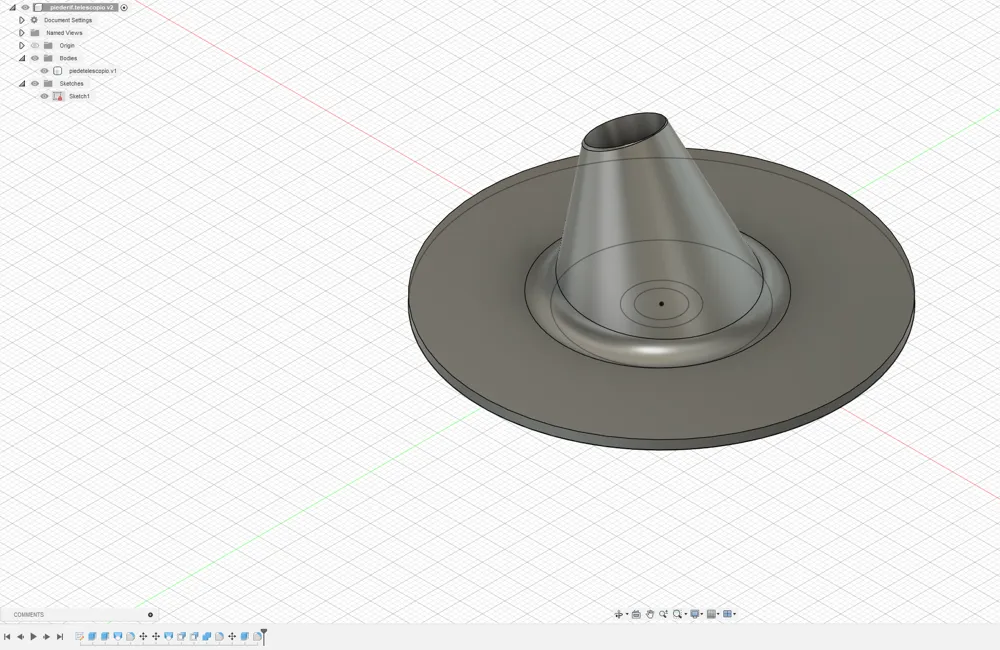Hide the Sketches folder
Image resolution: width=1000 pixels, height=650 pixels.
(35, 84)
